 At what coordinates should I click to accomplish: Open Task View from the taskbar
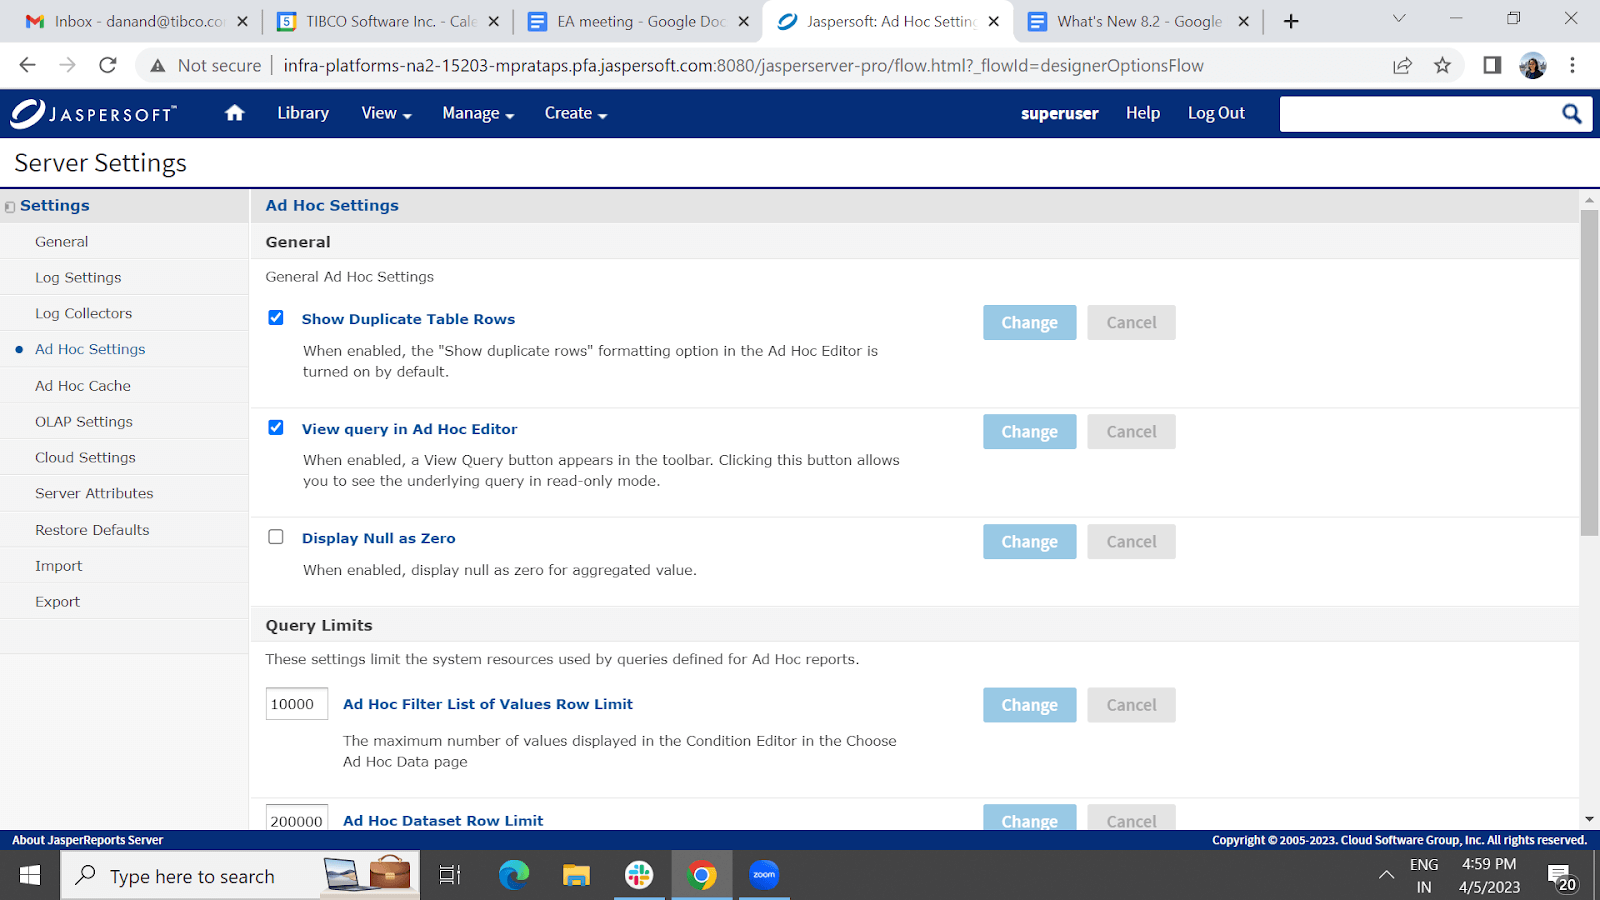coord(450,875)
